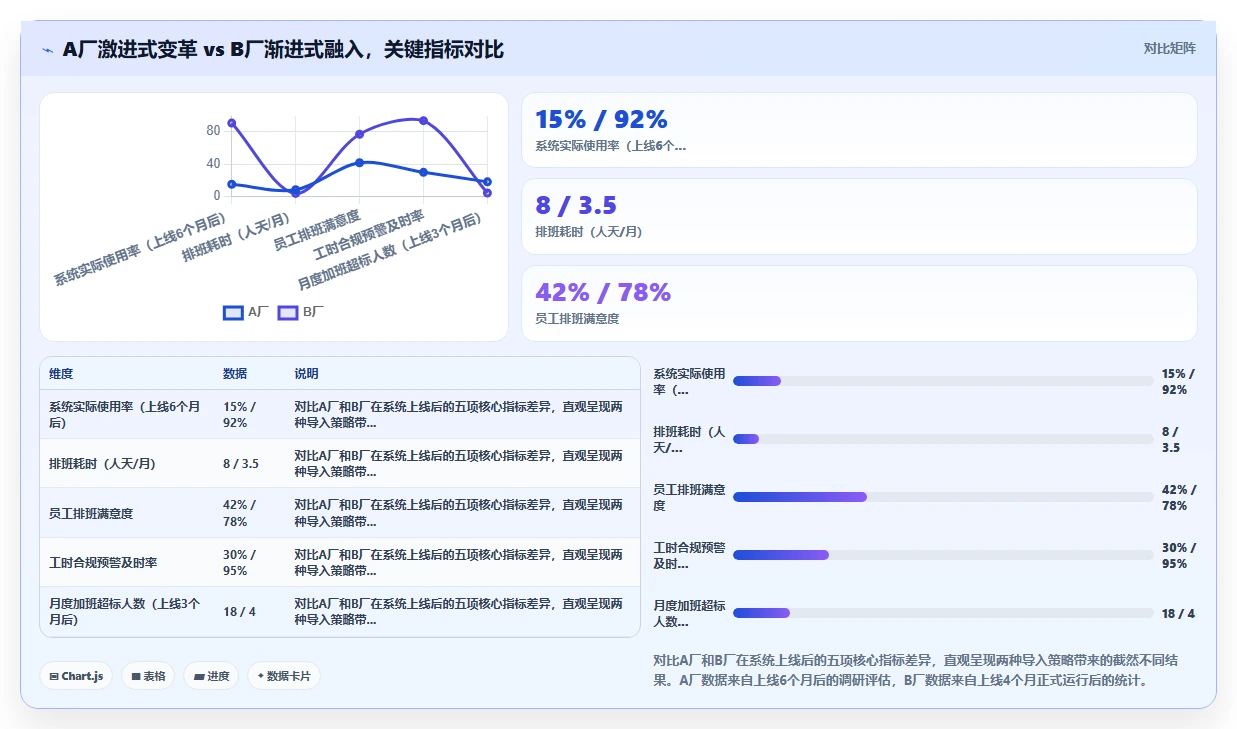The width and height of the screenshot is (1237, 729).
Task: Click the chart y-axis label 40
Action: click(213, 163)
